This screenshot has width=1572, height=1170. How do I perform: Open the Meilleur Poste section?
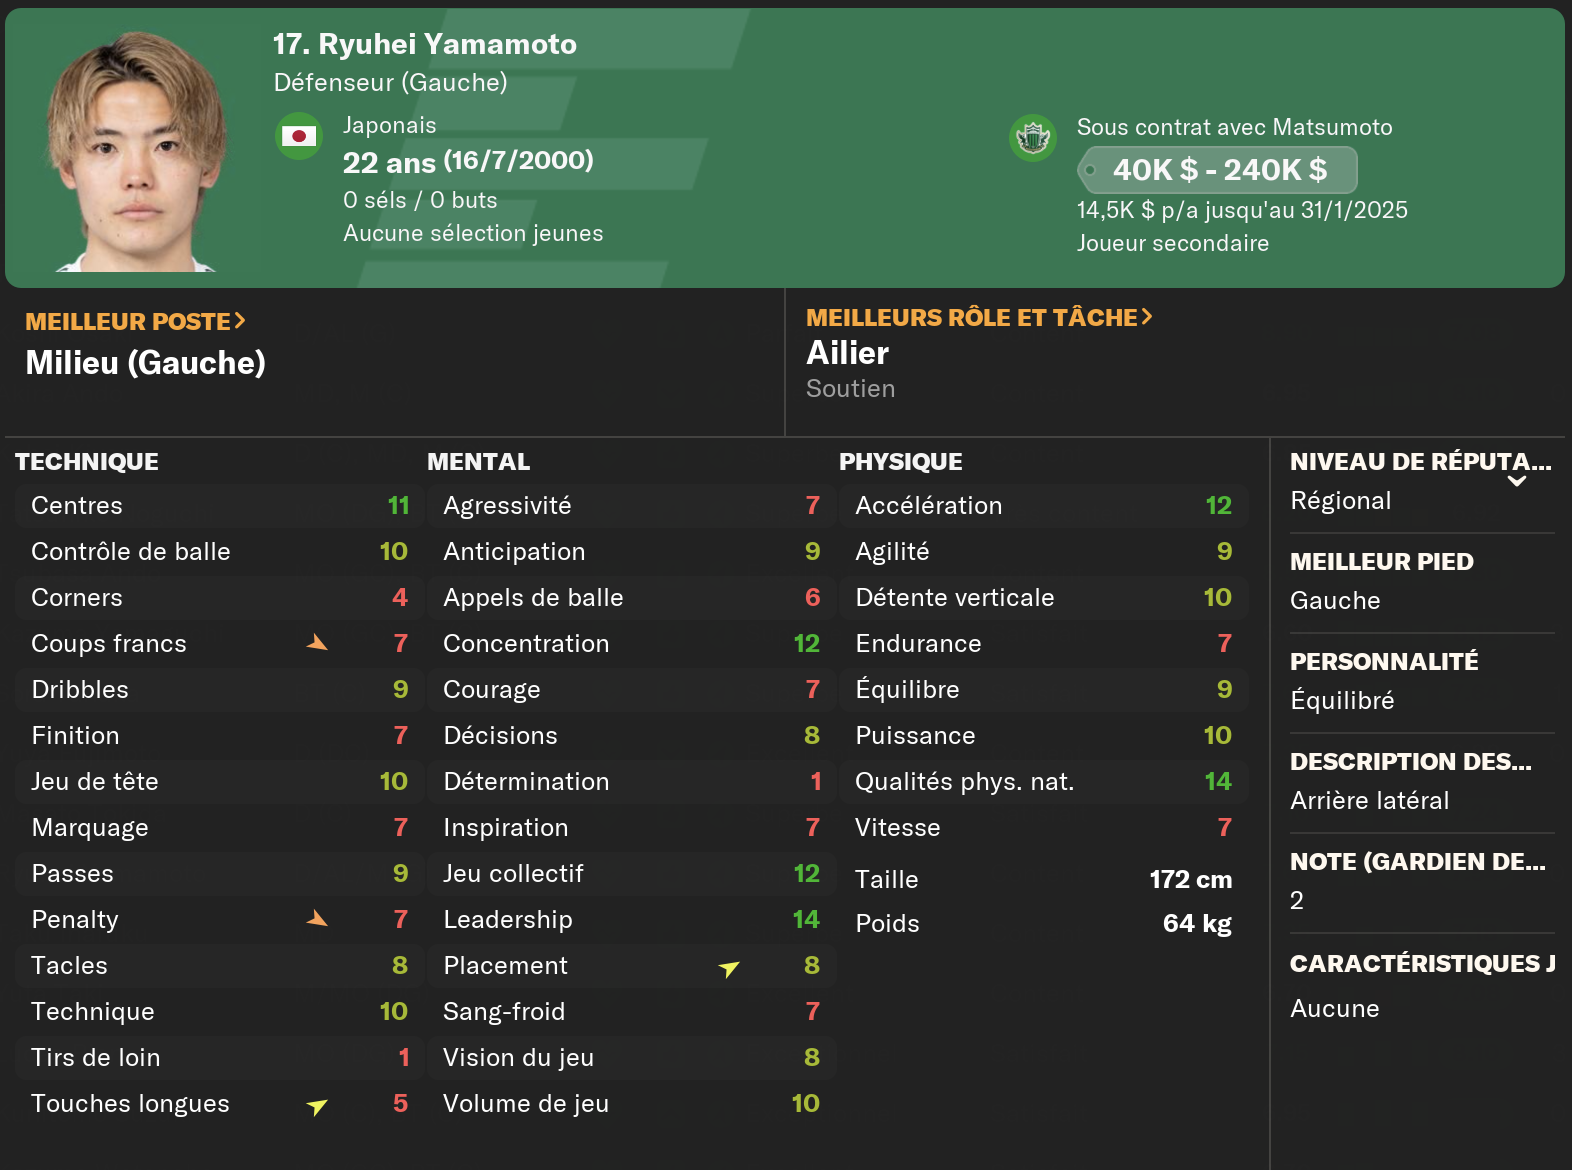click(135, 321)
